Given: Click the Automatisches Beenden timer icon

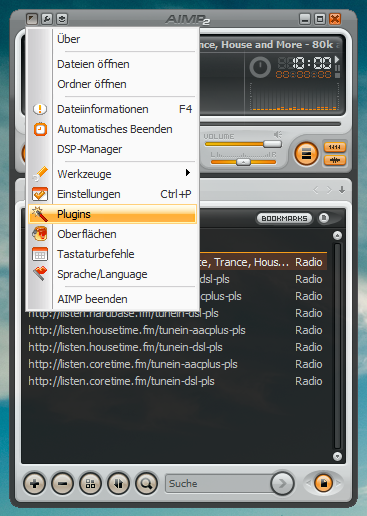Looking at the screenshot, I should point(40,129).
